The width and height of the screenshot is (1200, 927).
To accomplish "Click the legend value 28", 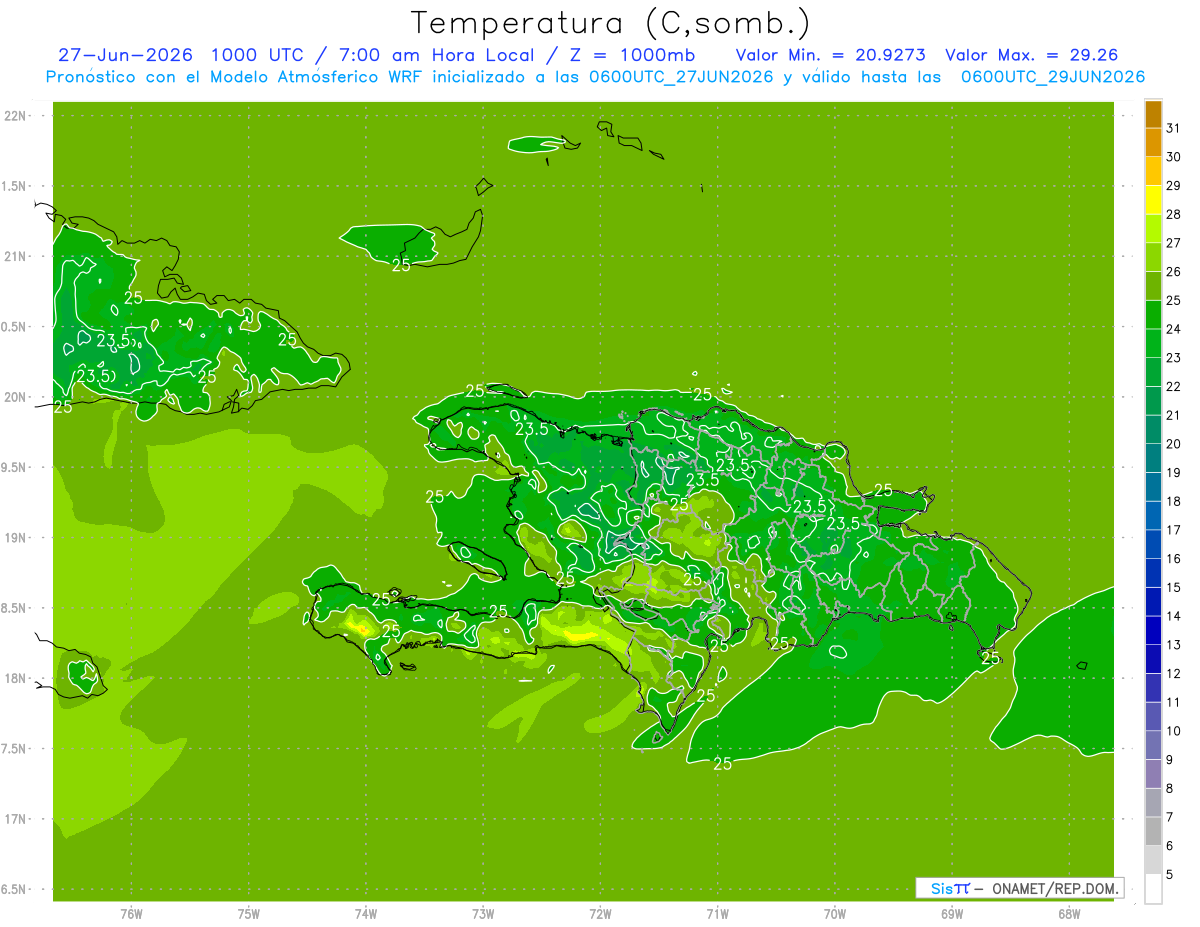I will 1174,214.
